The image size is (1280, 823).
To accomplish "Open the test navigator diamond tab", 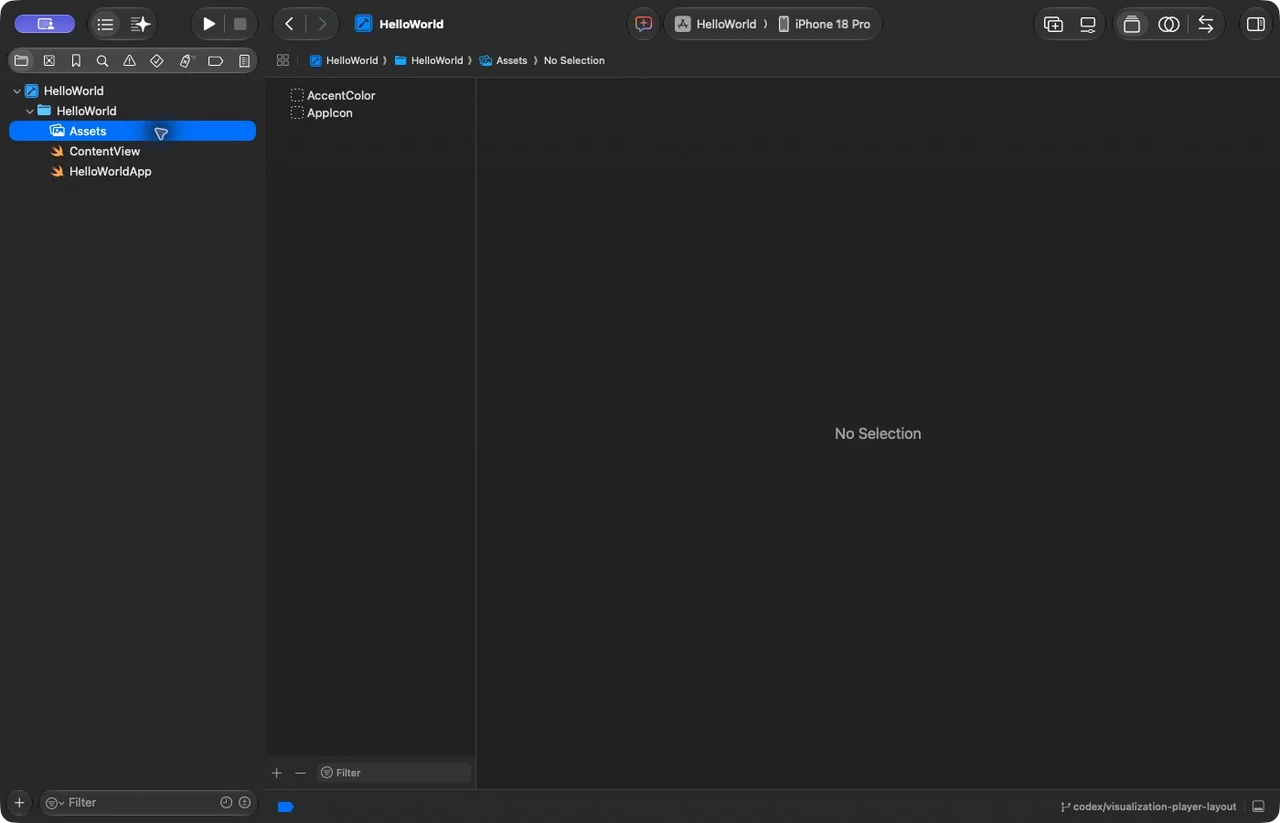I will 157,61.
